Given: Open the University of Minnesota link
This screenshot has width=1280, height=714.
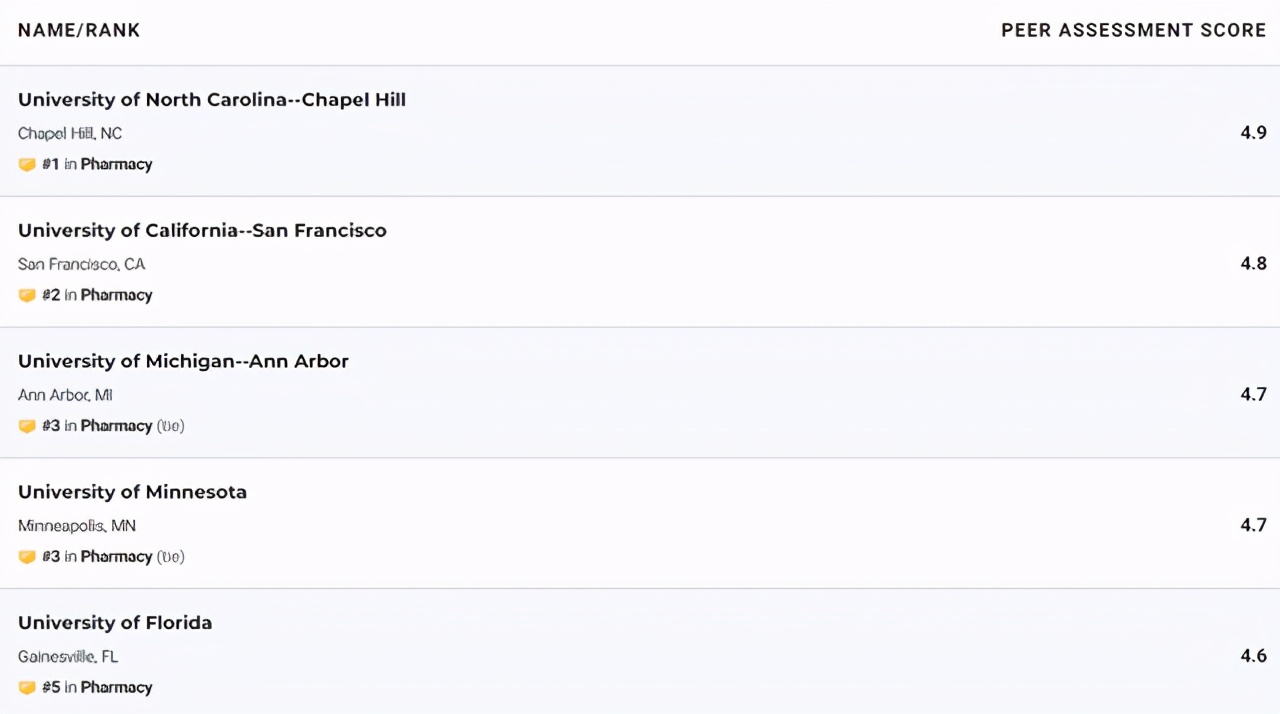Looking at the screenshot, I should pos(132,492).
